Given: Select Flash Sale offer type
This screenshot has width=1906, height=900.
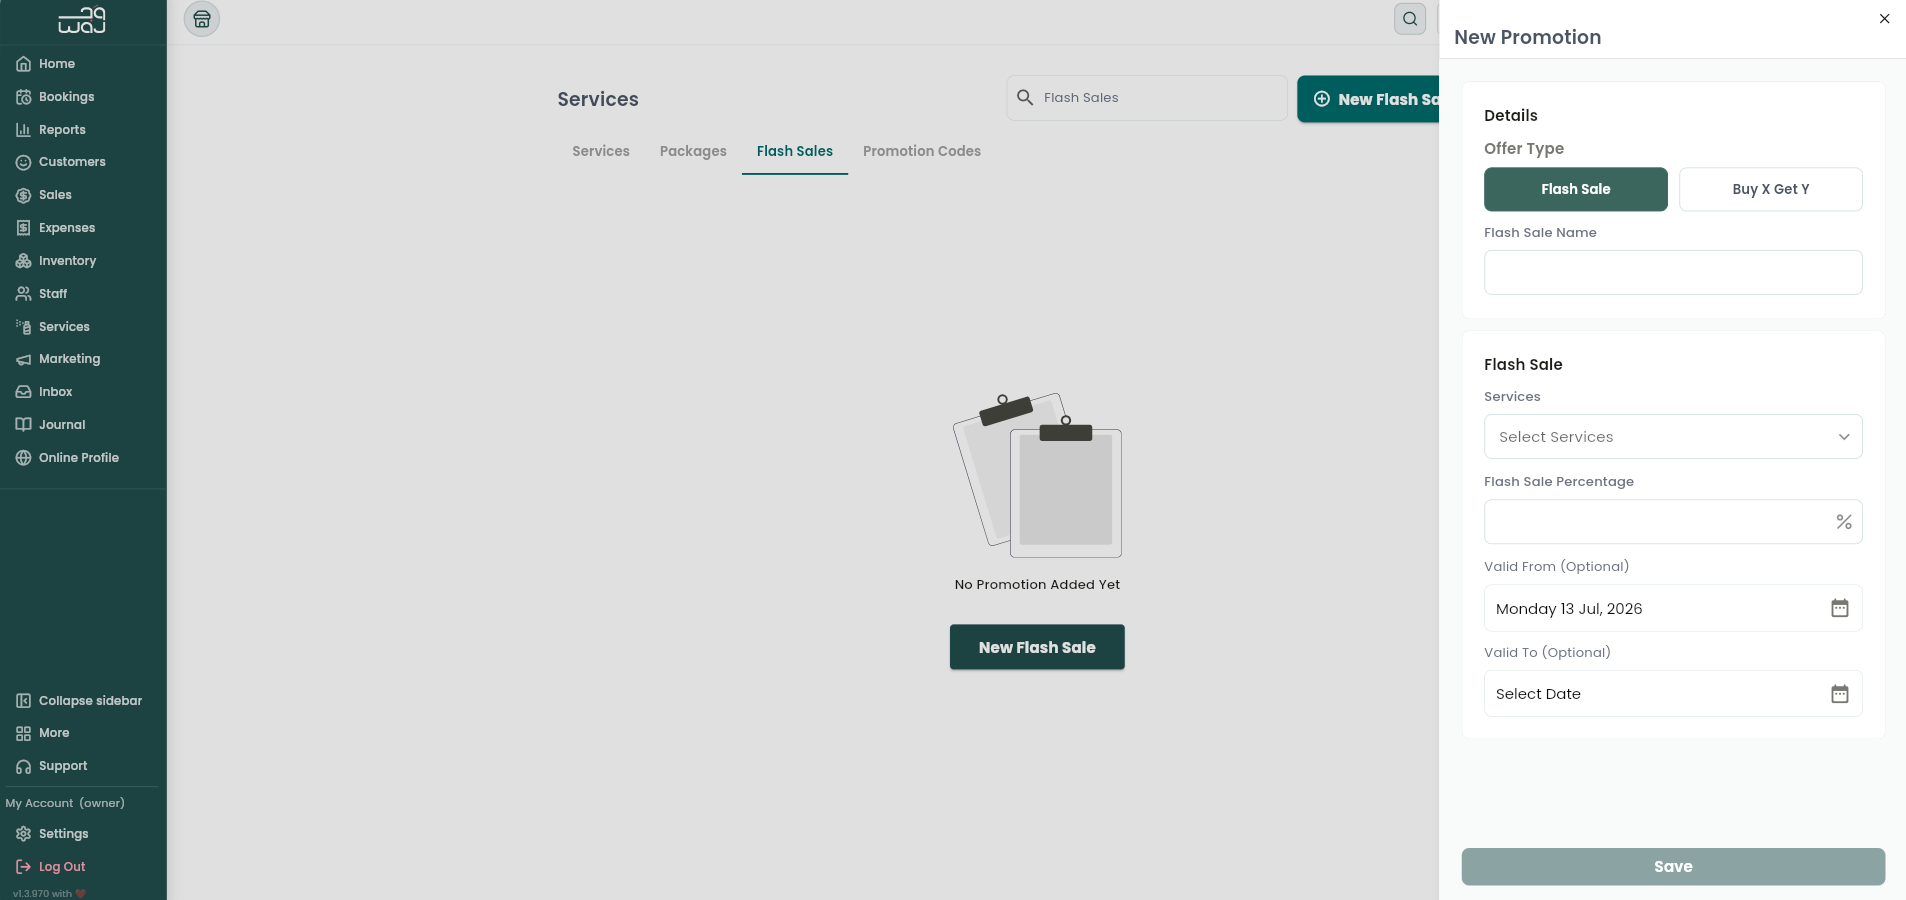Looking at the screenshot, I should tap(1576, 189).
